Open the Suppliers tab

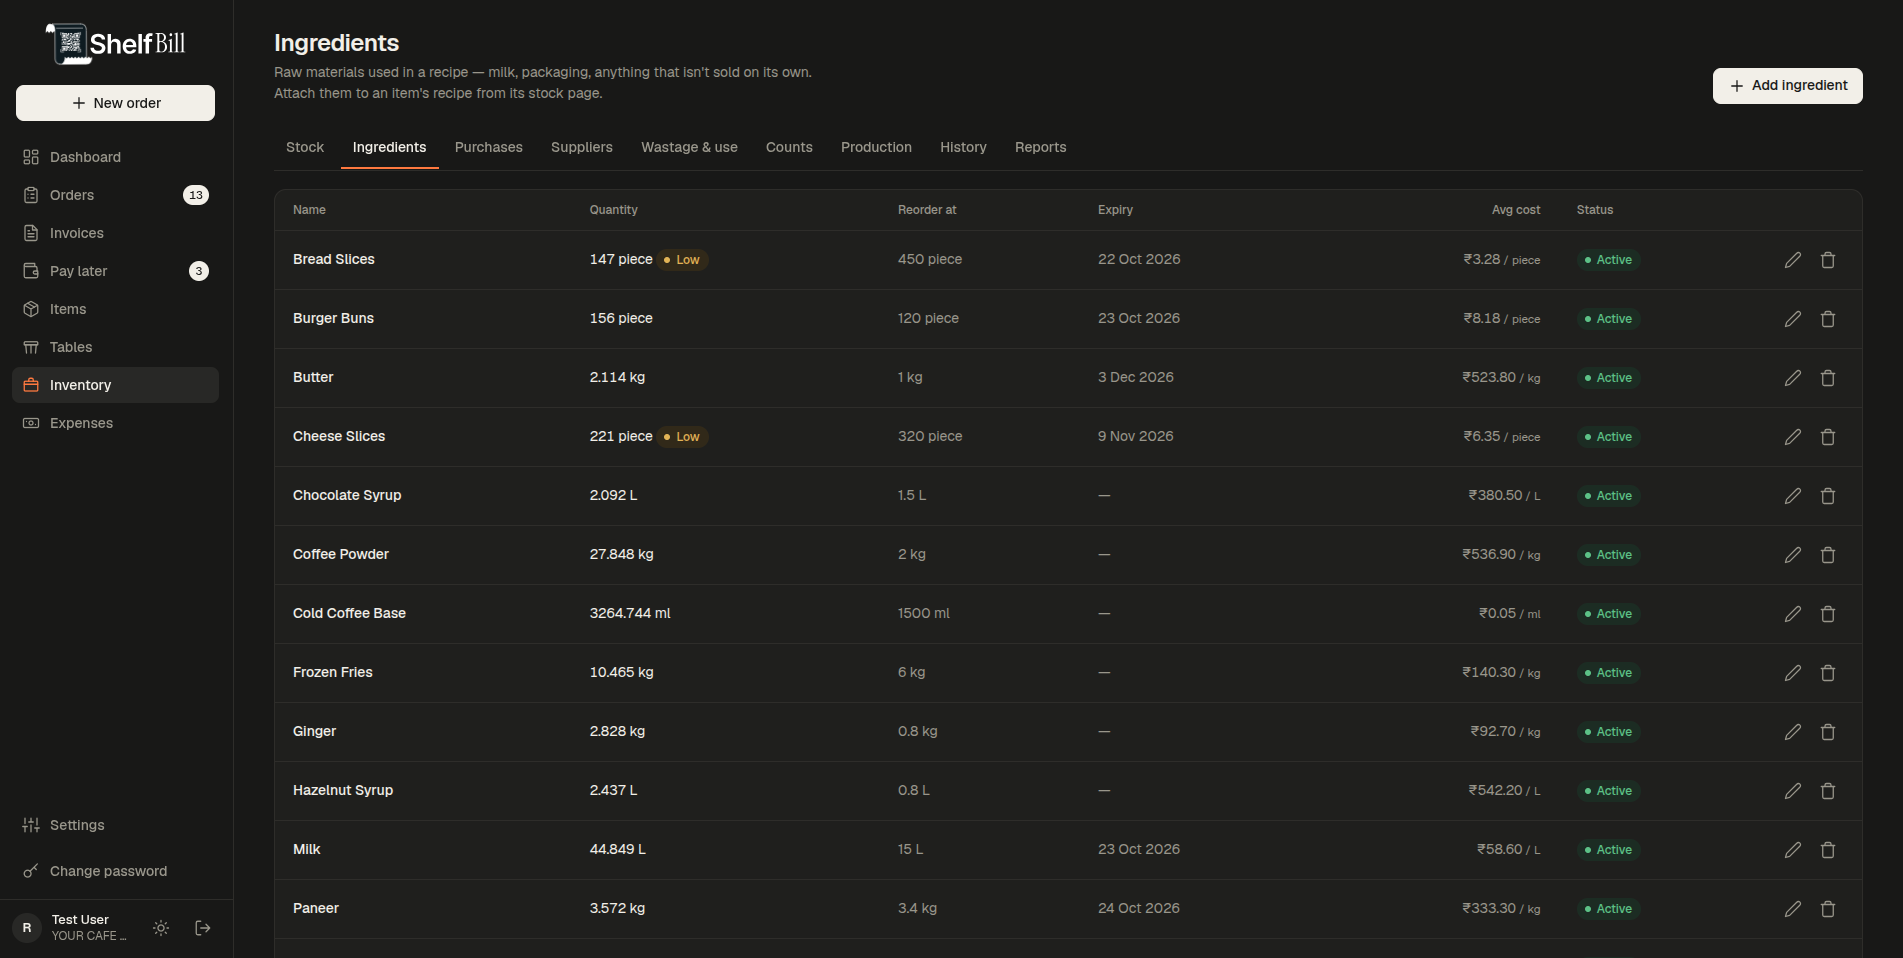coord(582,147)
